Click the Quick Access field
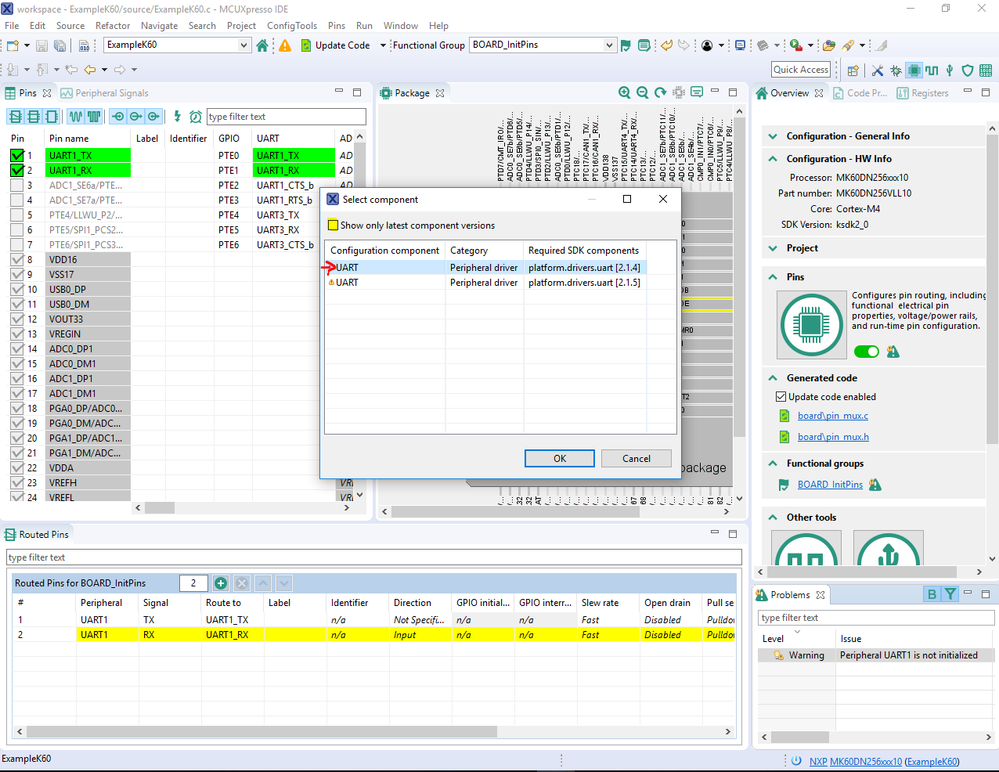This screenshot has width=999, height=772. [x=801, y=69]
